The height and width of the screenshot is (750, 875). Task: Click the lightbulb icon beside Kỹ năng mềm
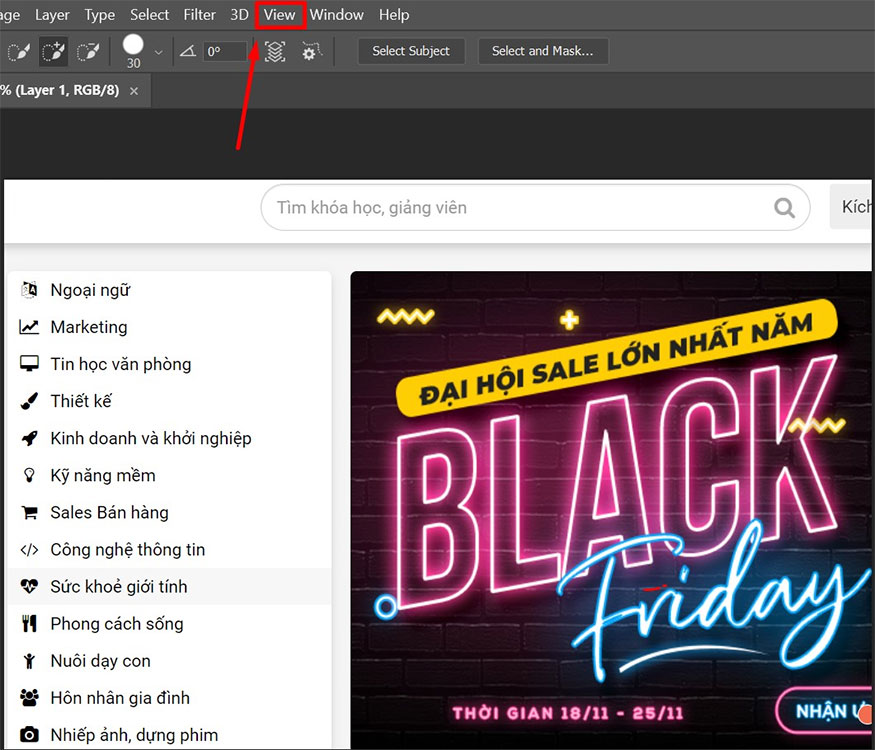point(29,475)
